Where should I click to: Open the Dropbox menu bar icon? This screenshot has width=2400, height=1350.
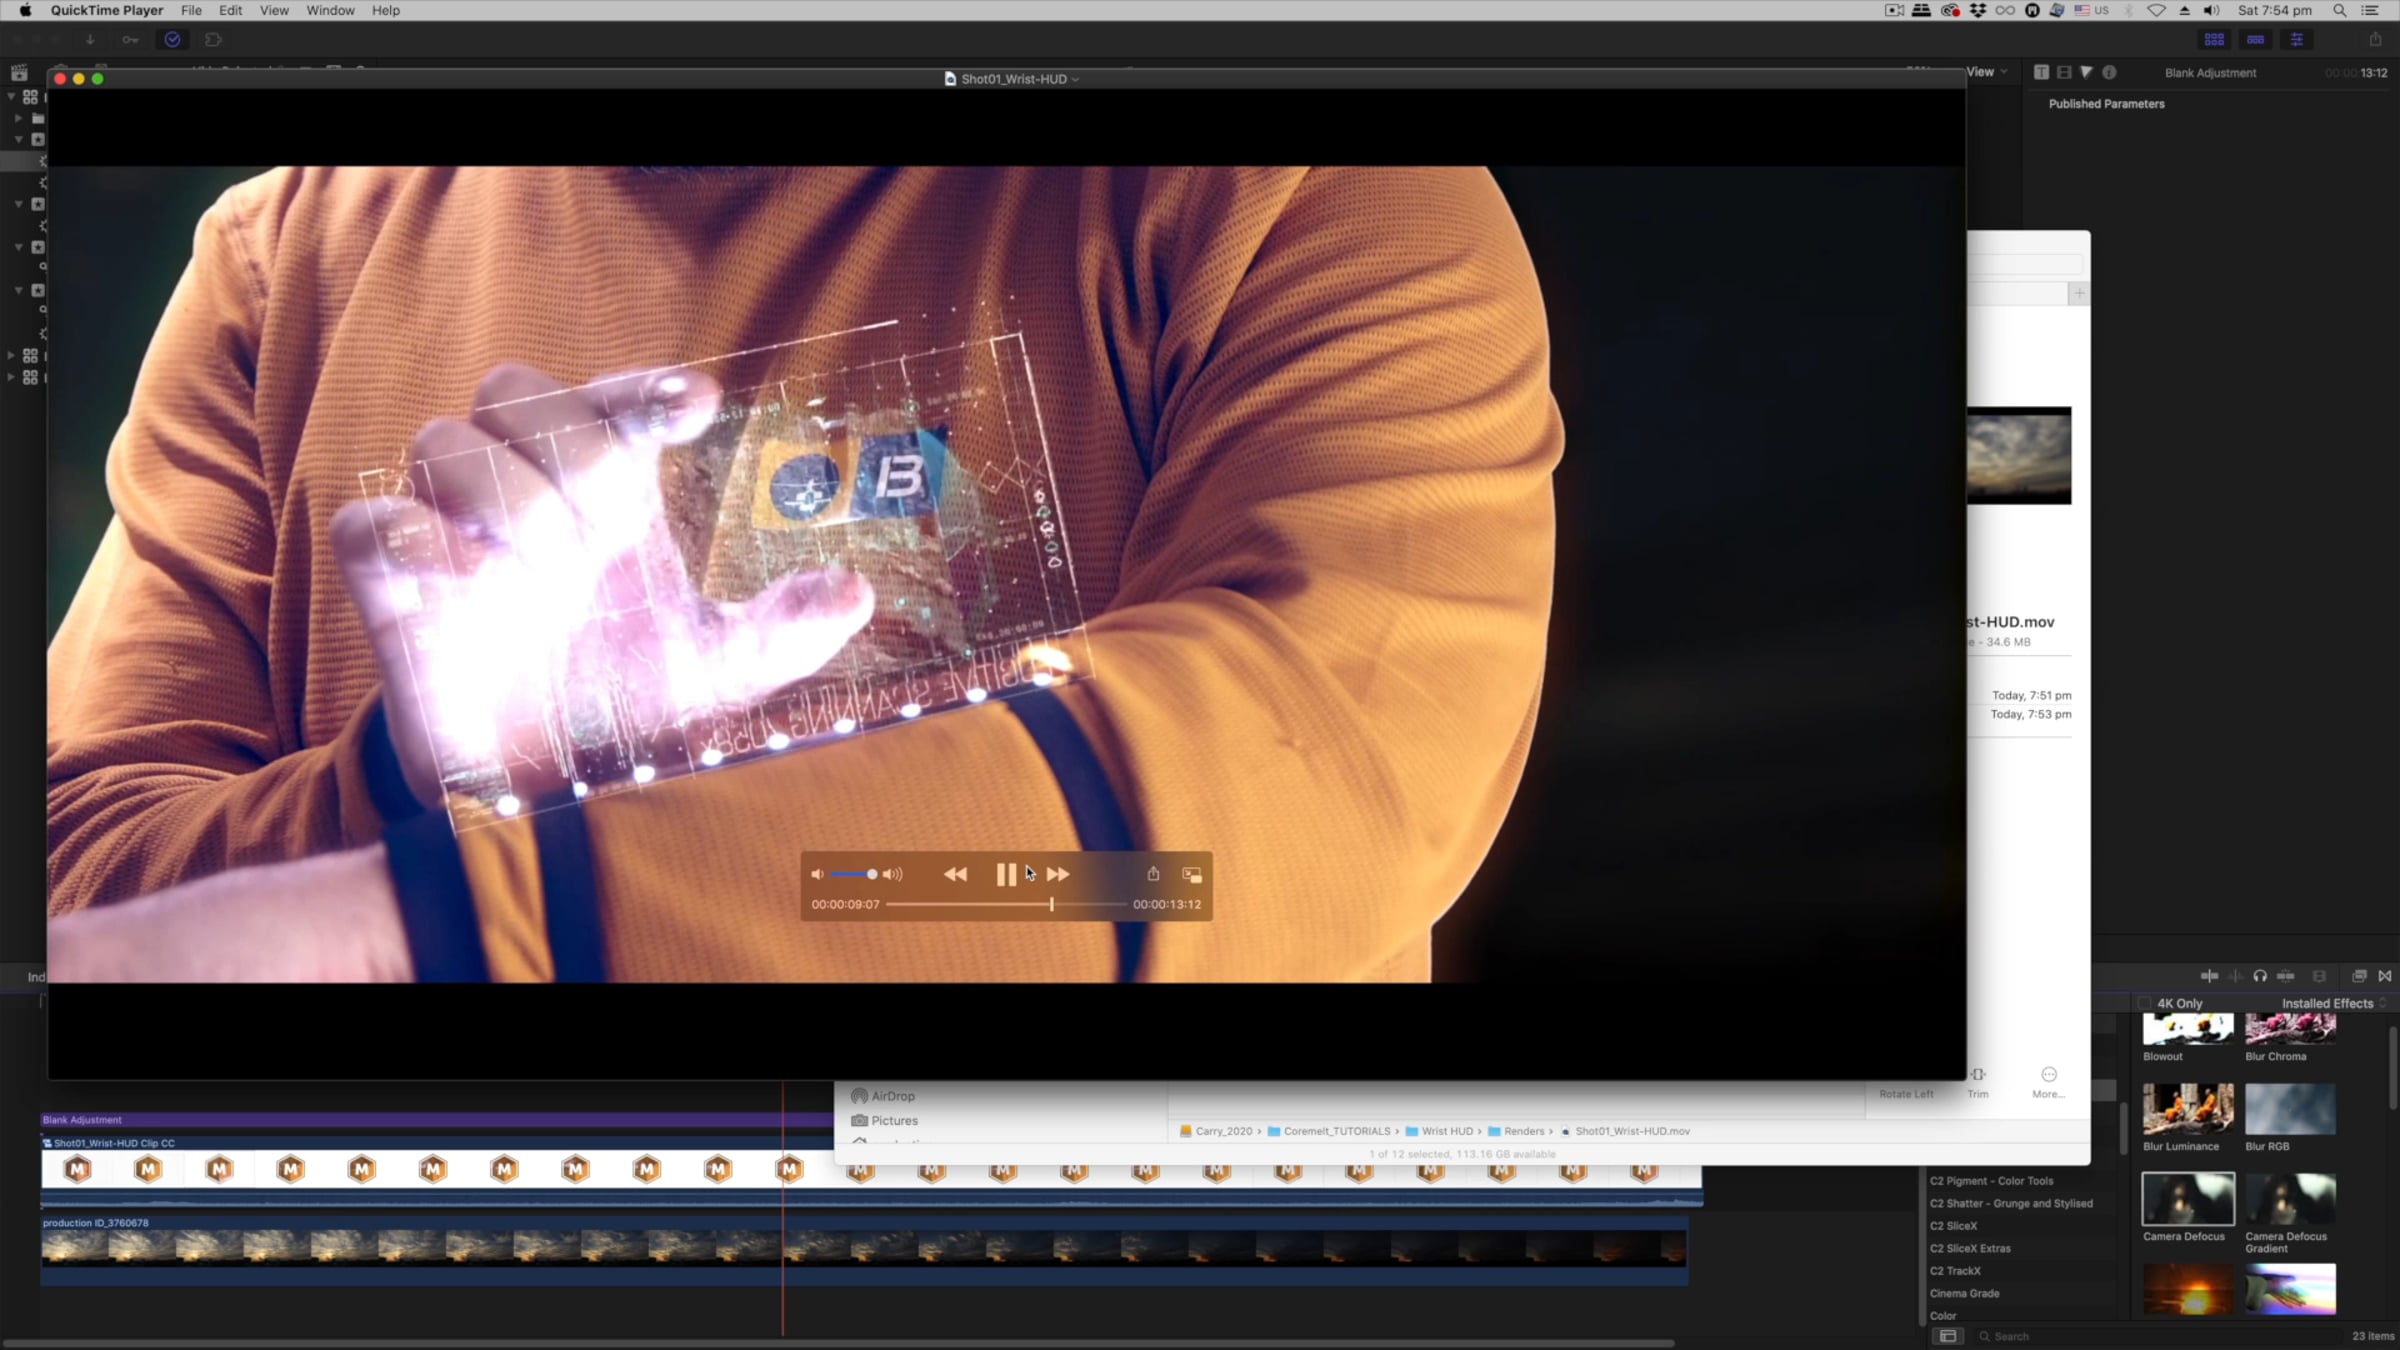[1977, 10]
